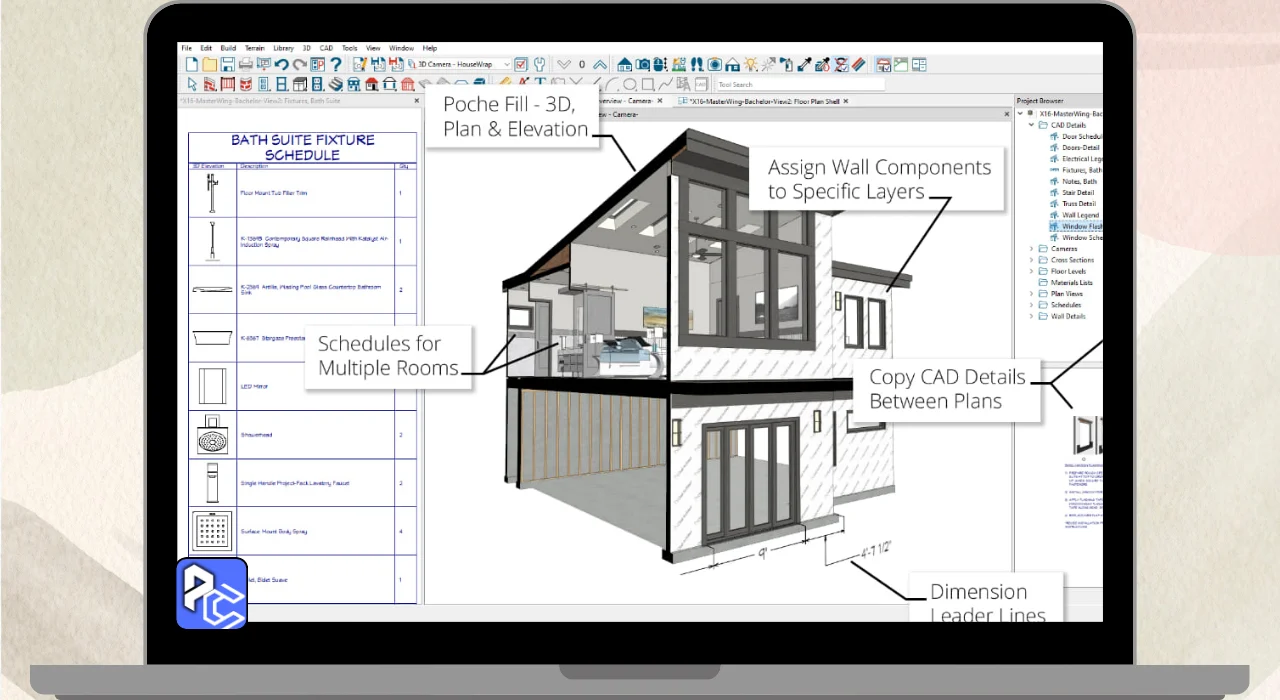Expand the Cross Sections folder

tap(1031, 260)
